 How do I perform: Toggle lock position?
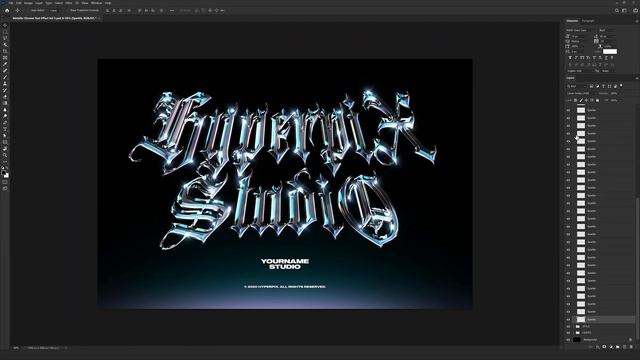[587, 100]
